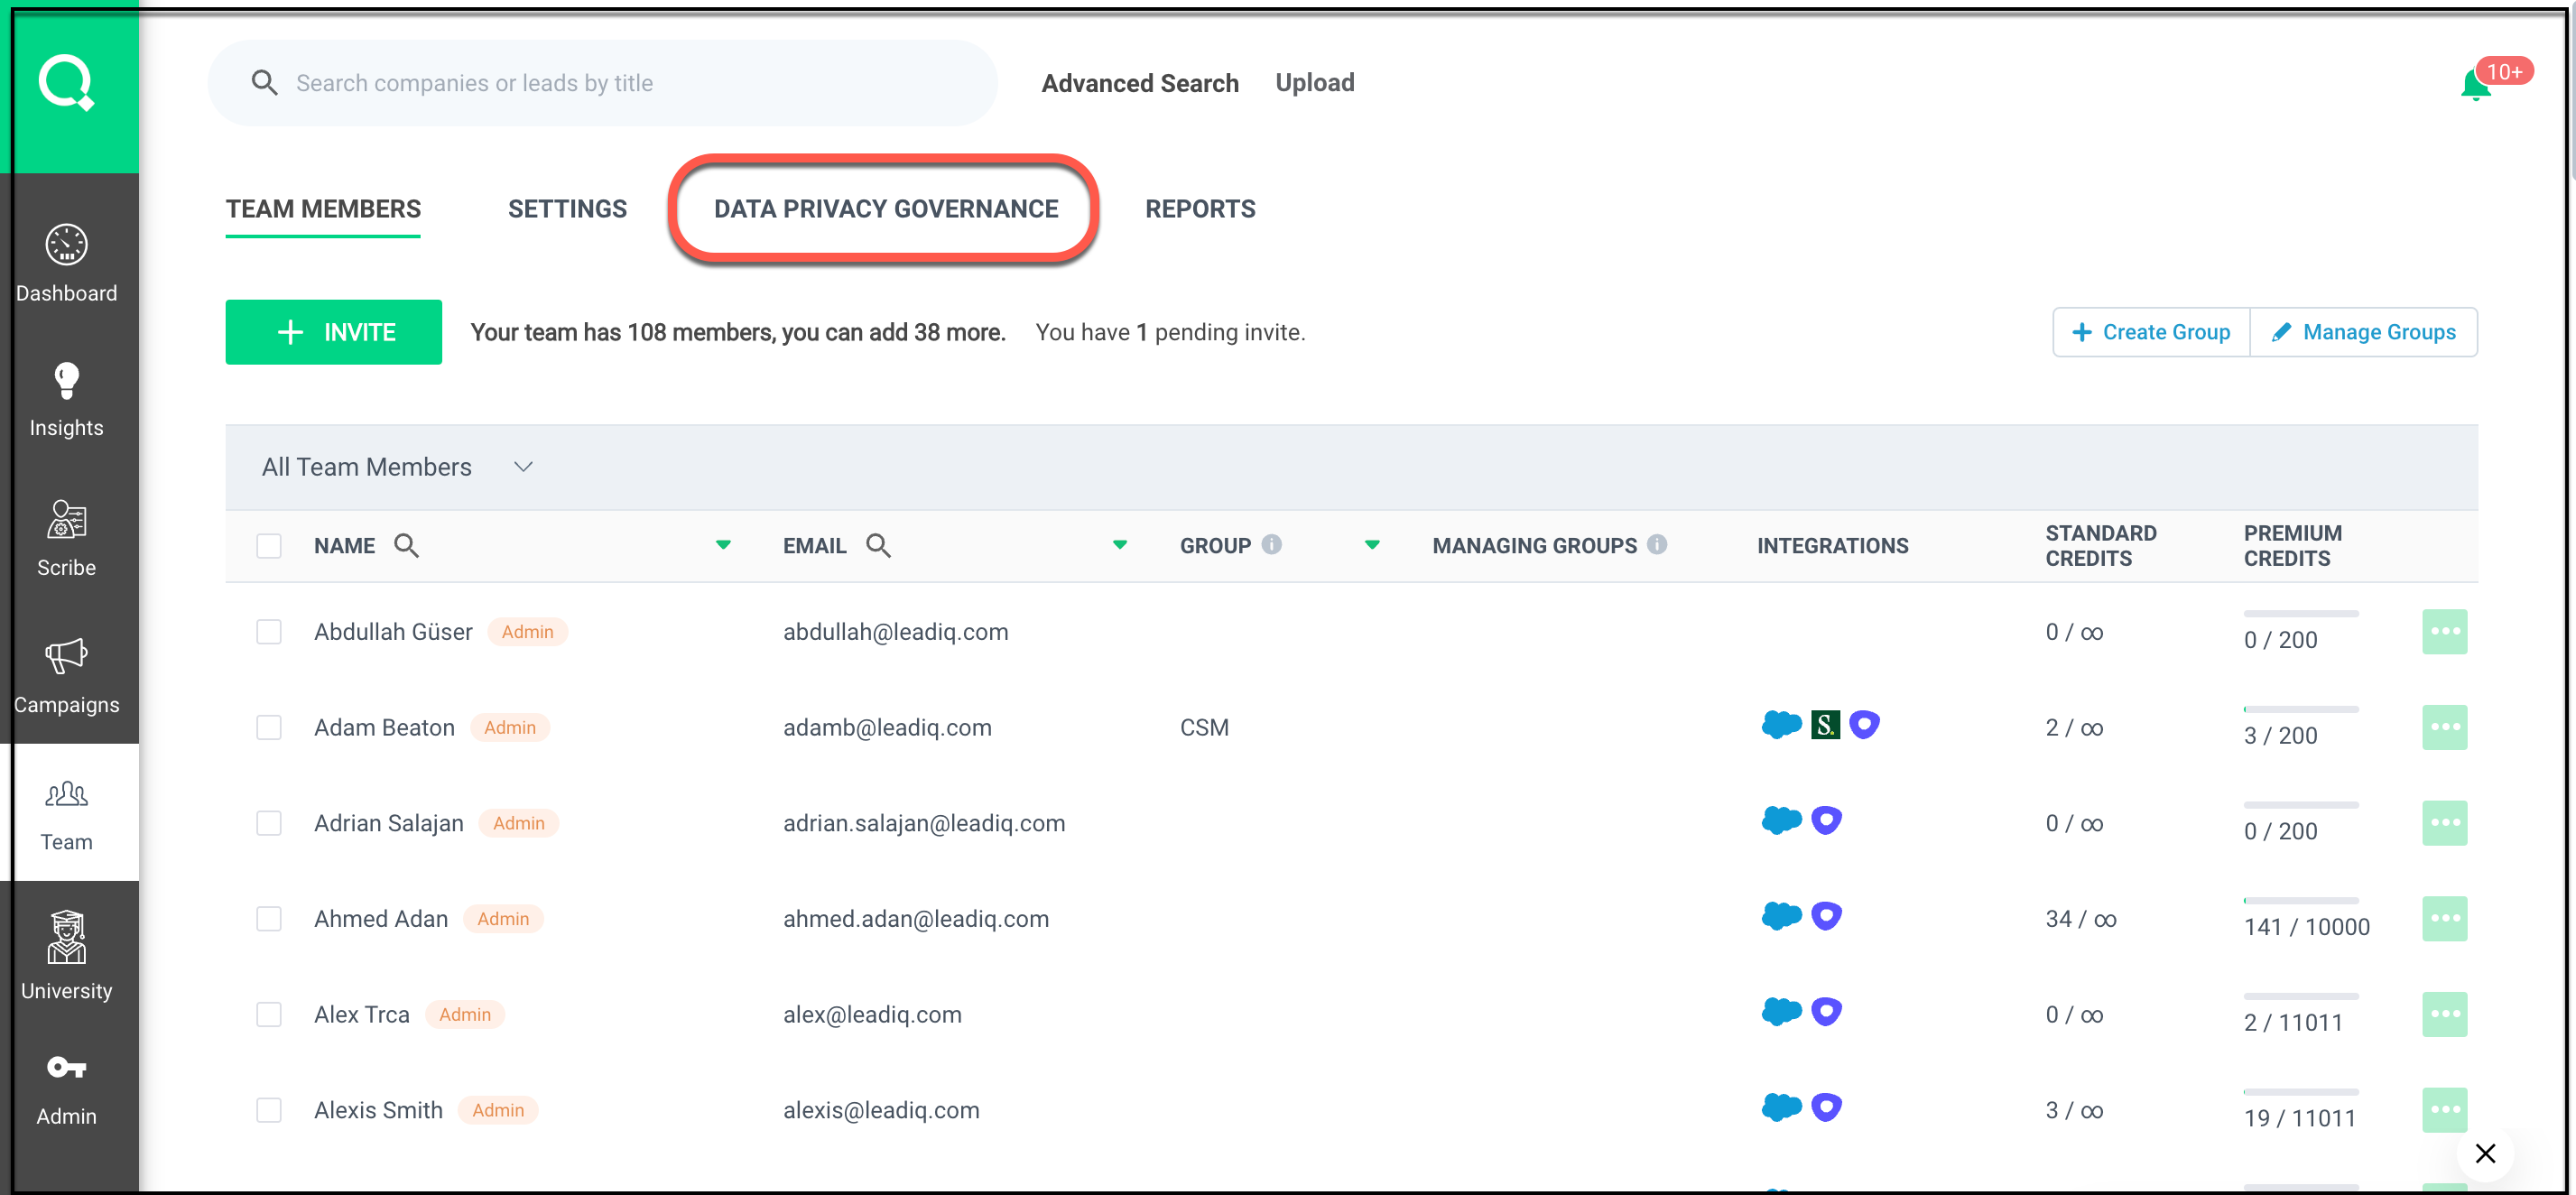Select Abdullah Güser's row checkbox
This screenshot has height=1195, width=2576.
click(269, 631)
